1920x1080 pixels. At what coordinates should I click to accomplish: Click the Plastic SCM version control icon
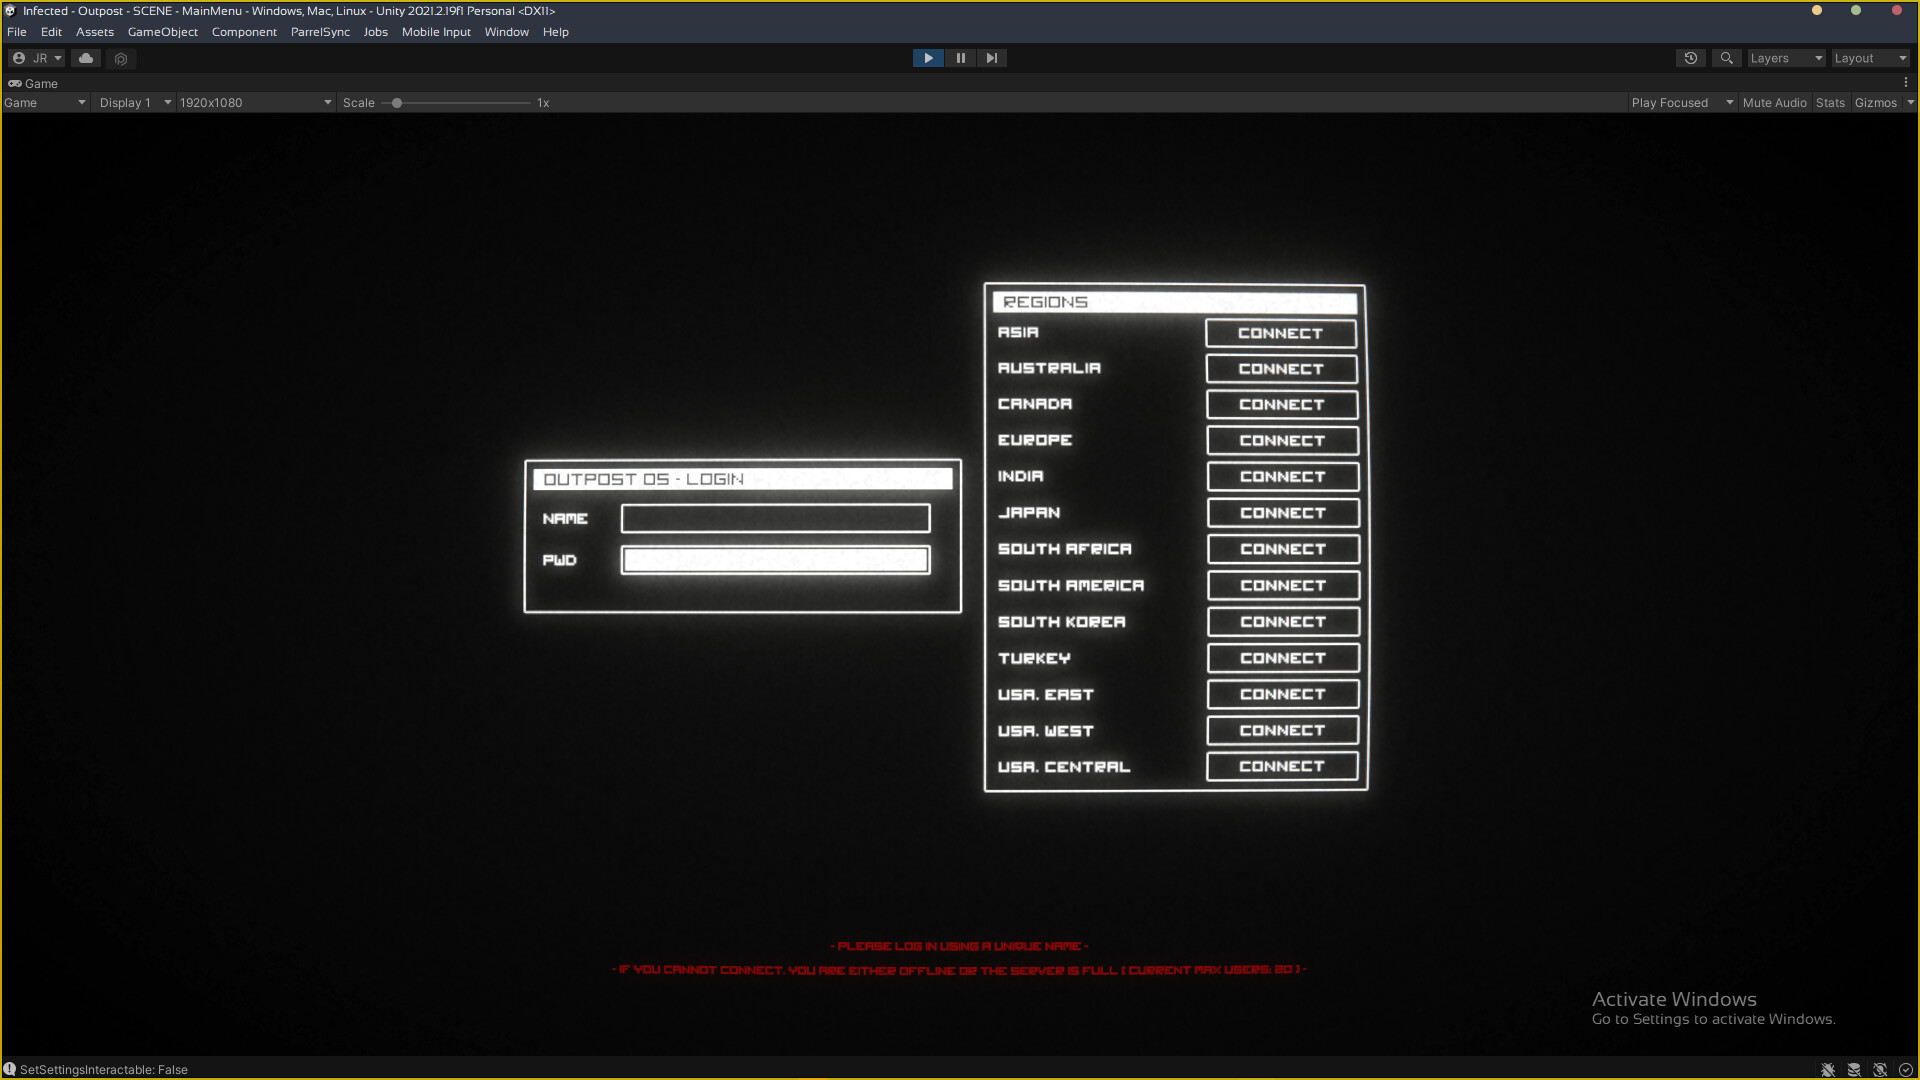[x=121, y=58]
